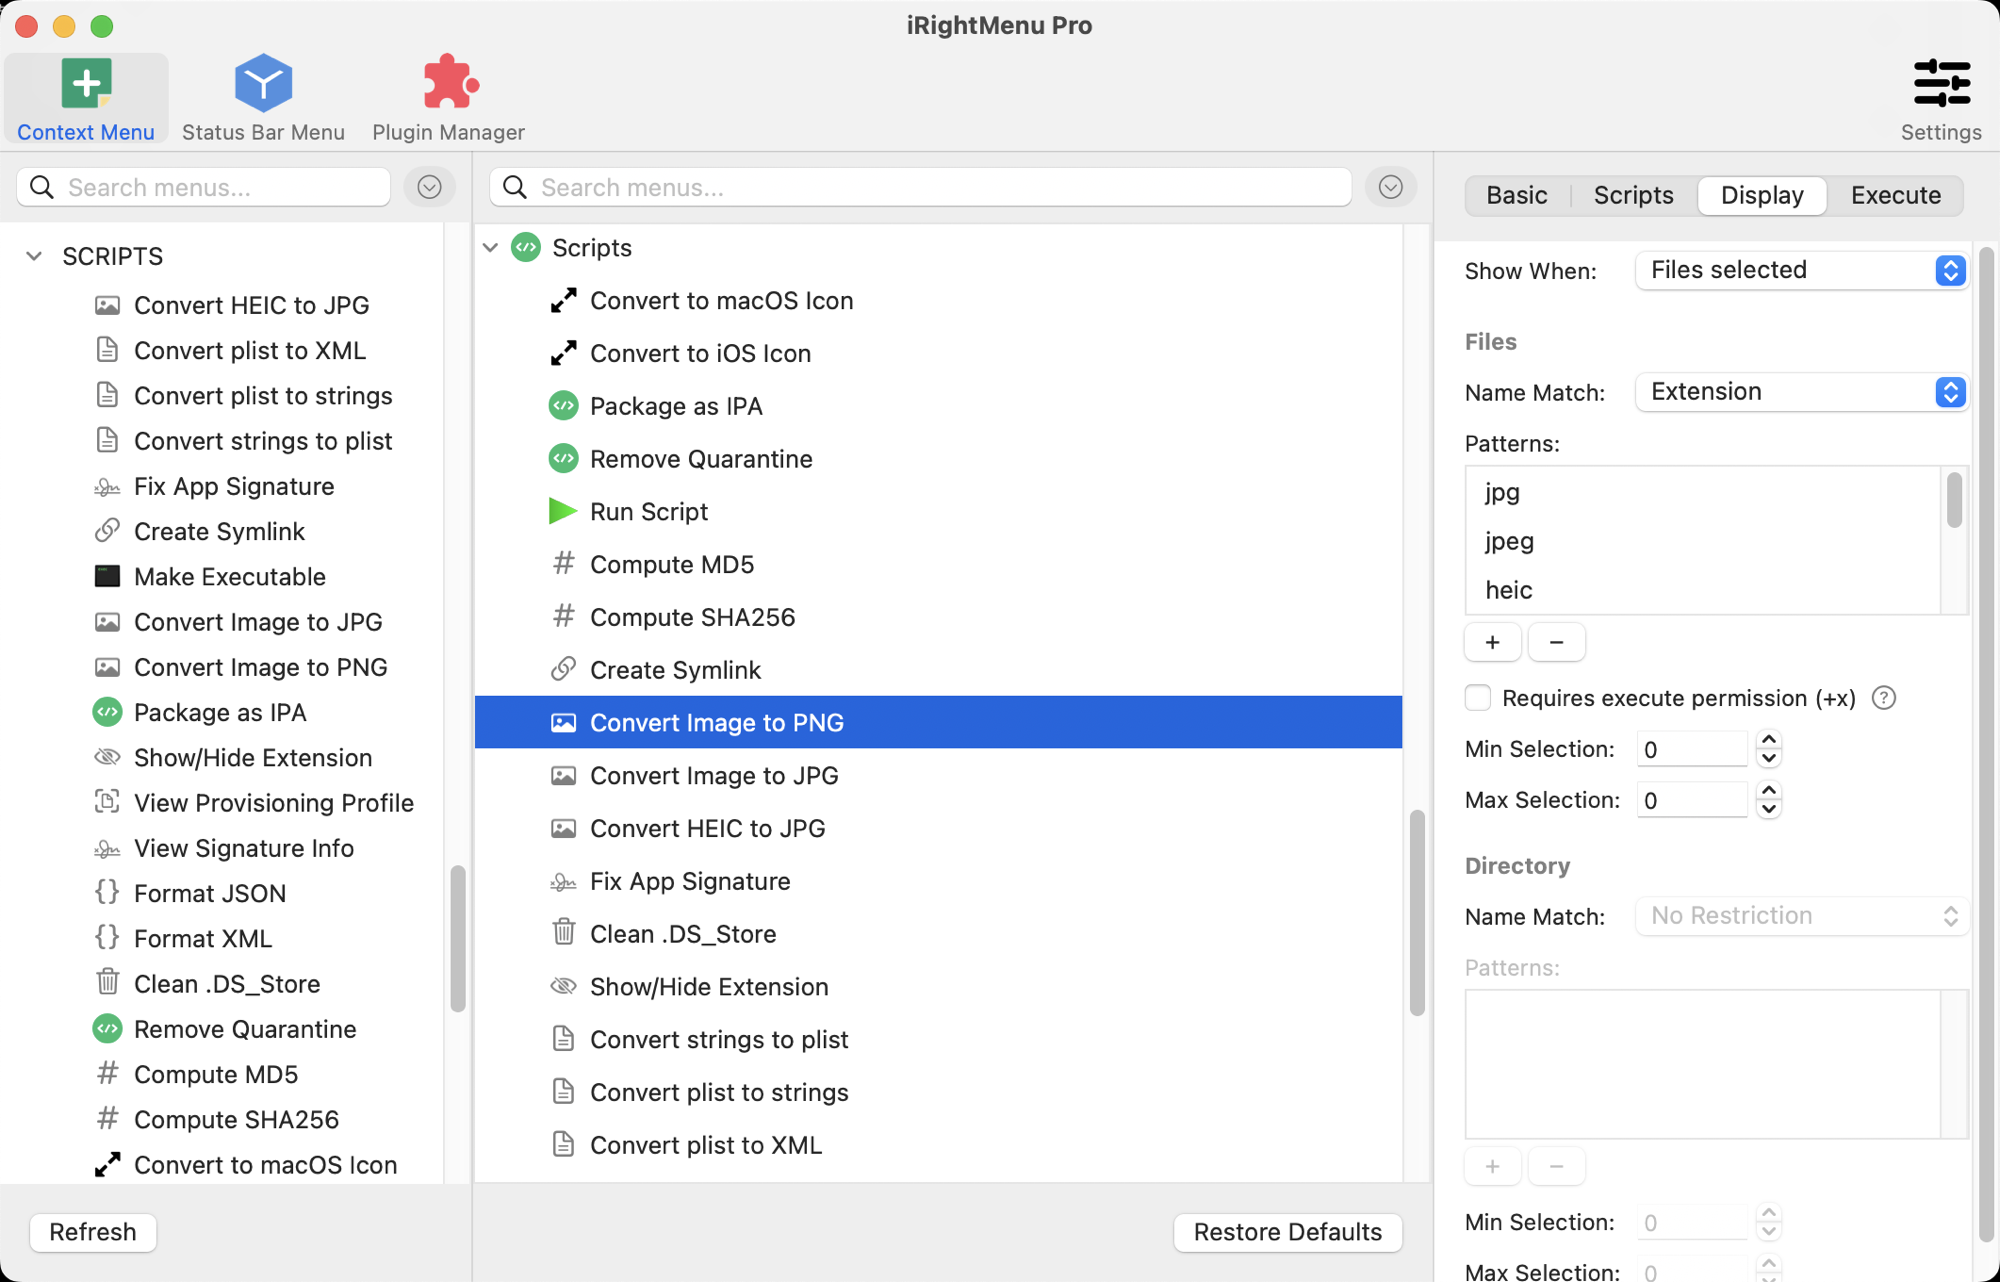Increase the Min Selection stepper under Files
This screenshot has width=2000, height=1282.
coord(1769,740)
